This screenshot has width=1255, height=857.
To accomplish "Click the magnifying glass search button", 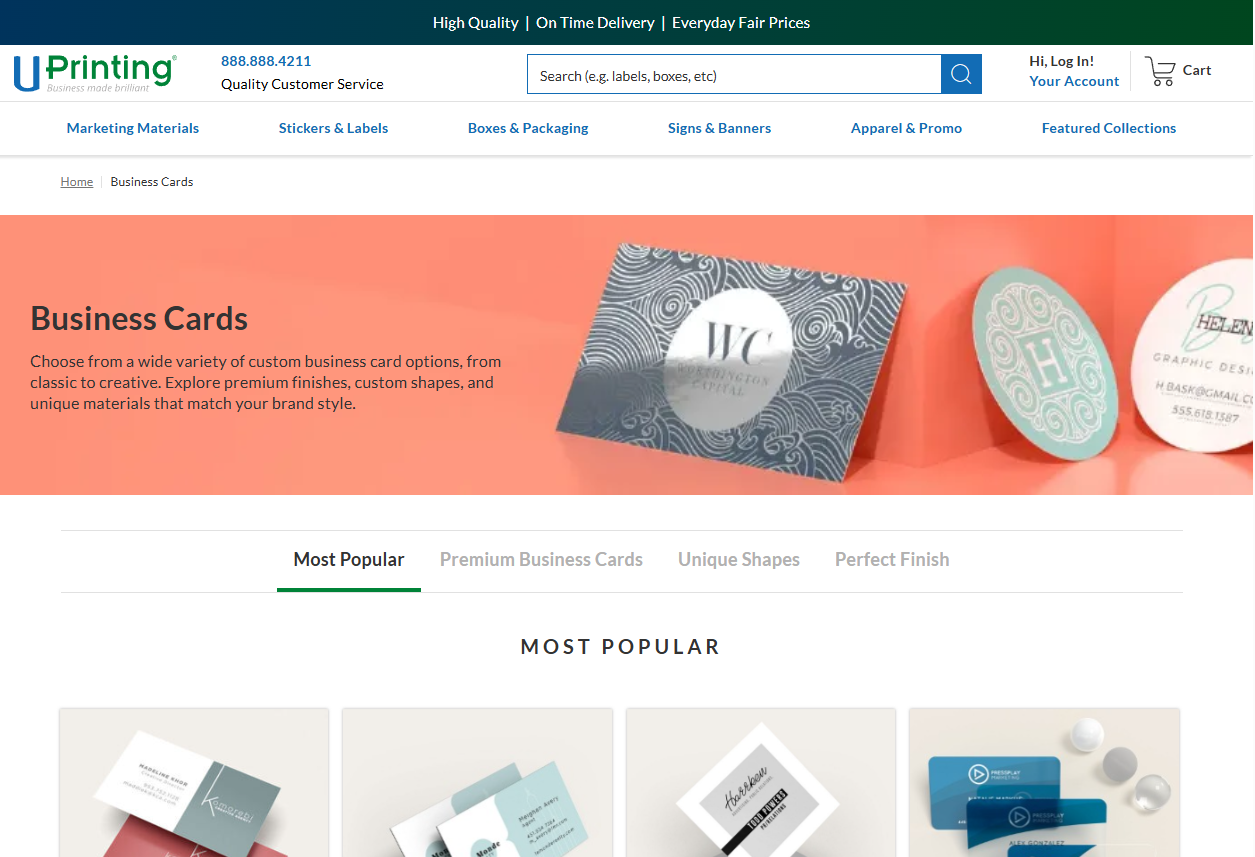I will [x=961, y=74].
